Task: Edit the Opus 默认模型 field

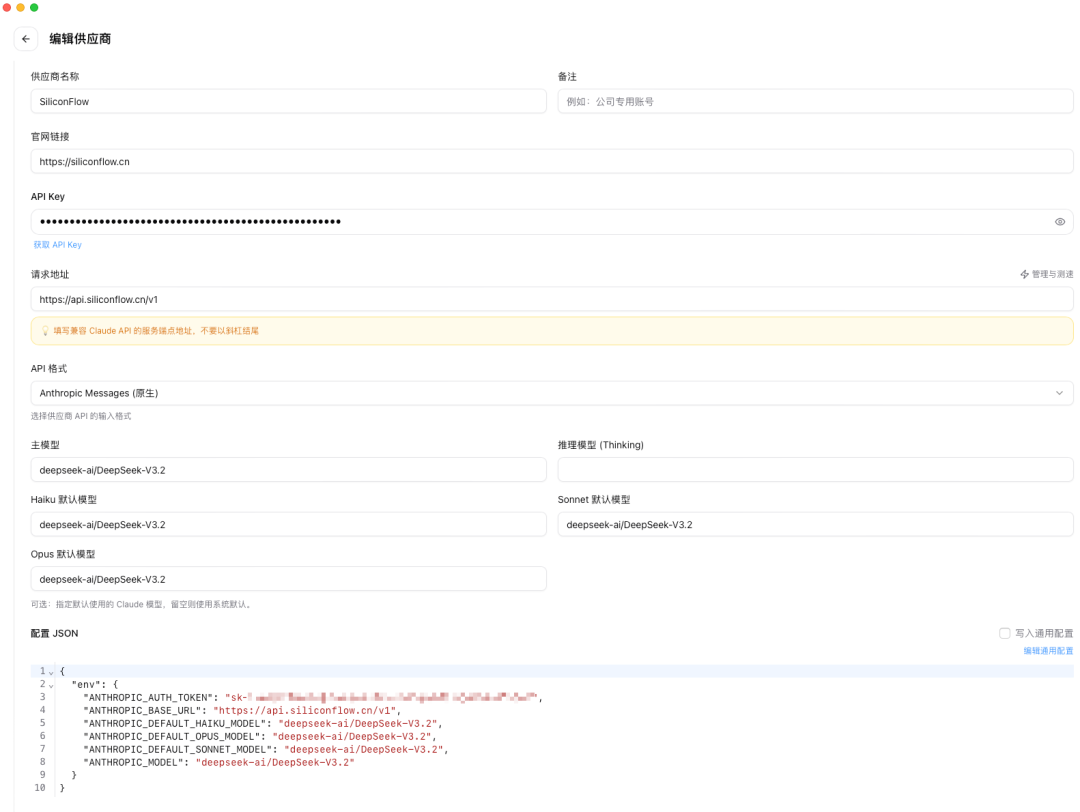Action: (x=289, y=579)
